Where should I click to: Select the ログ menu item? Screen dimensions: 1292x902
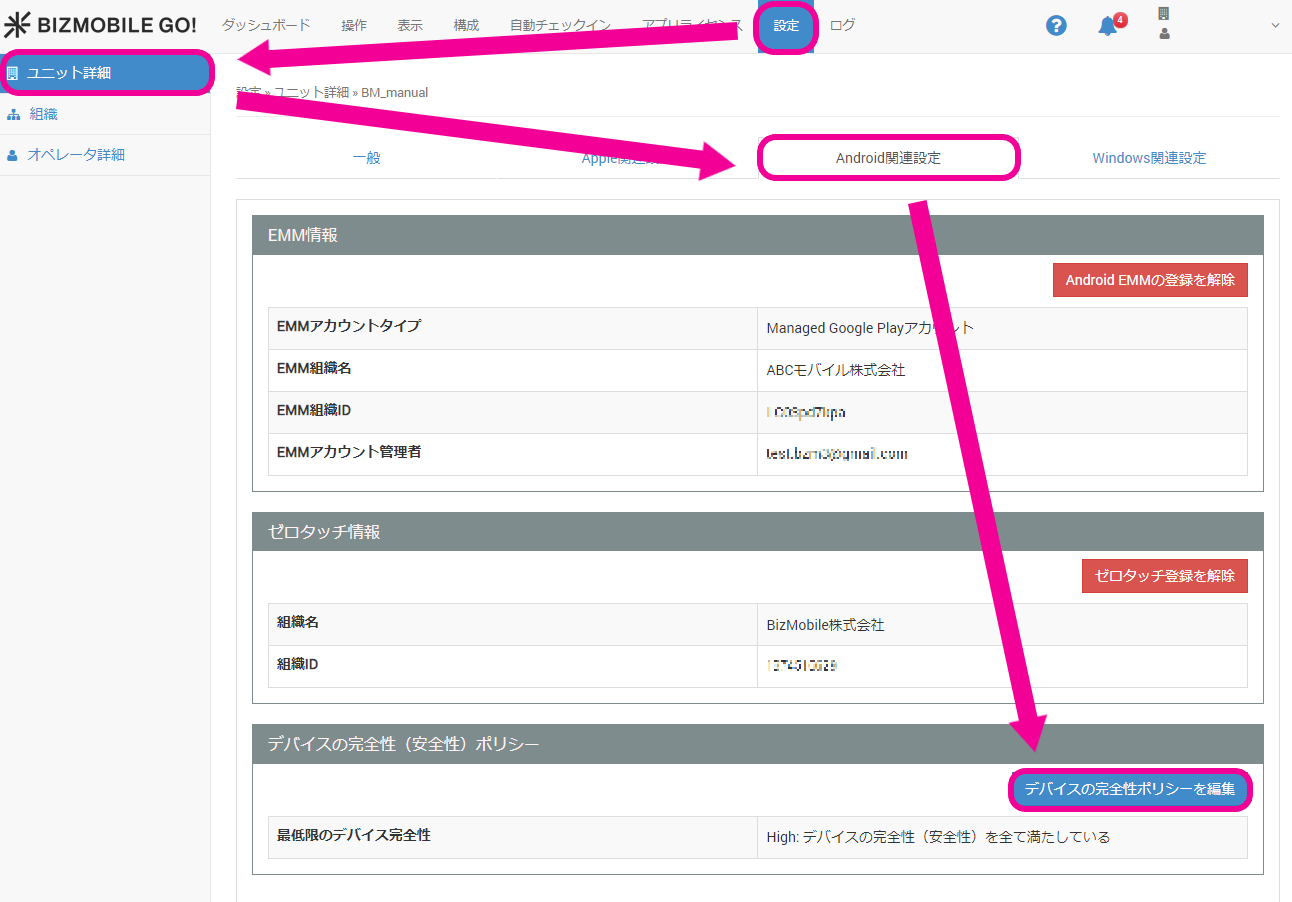[x=843, y=26]
